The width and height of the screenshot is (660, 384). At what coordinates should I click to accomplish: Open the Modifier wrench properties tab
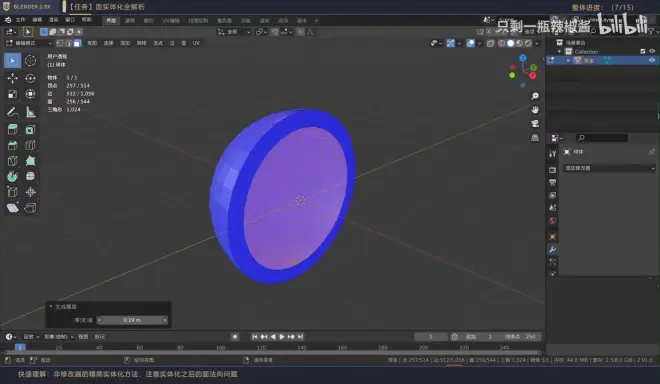click(x=553, y=250)
